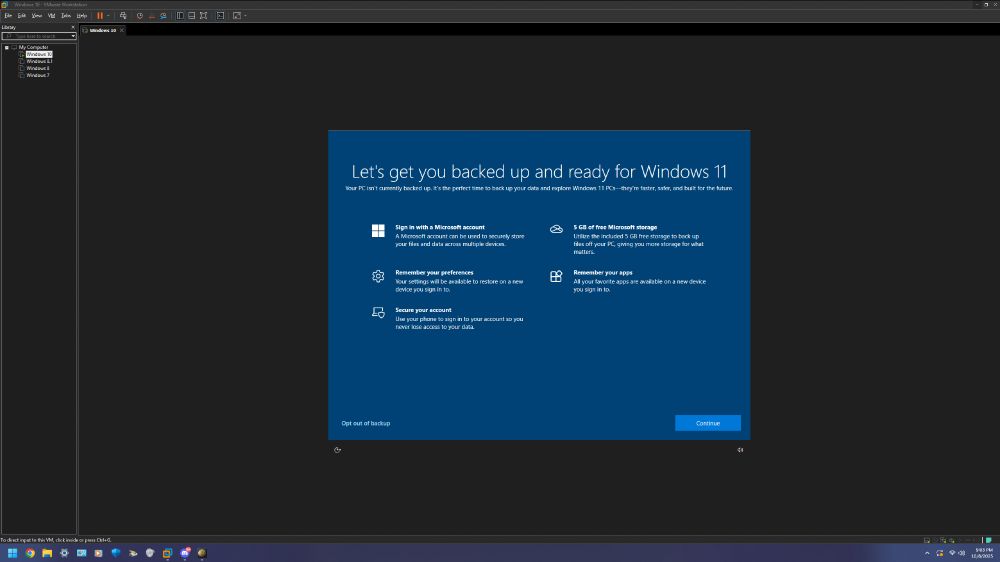The width and height of the screenshot is (1000, 562).
Task: Click the 'Sign in with a Microsoft account' heading
Action: (439, 227)
